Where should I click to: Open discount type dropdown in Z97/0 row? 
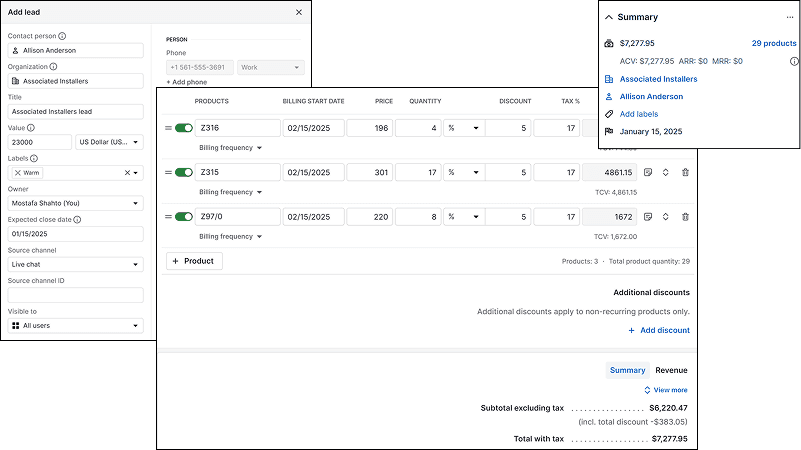pos(464,217)
